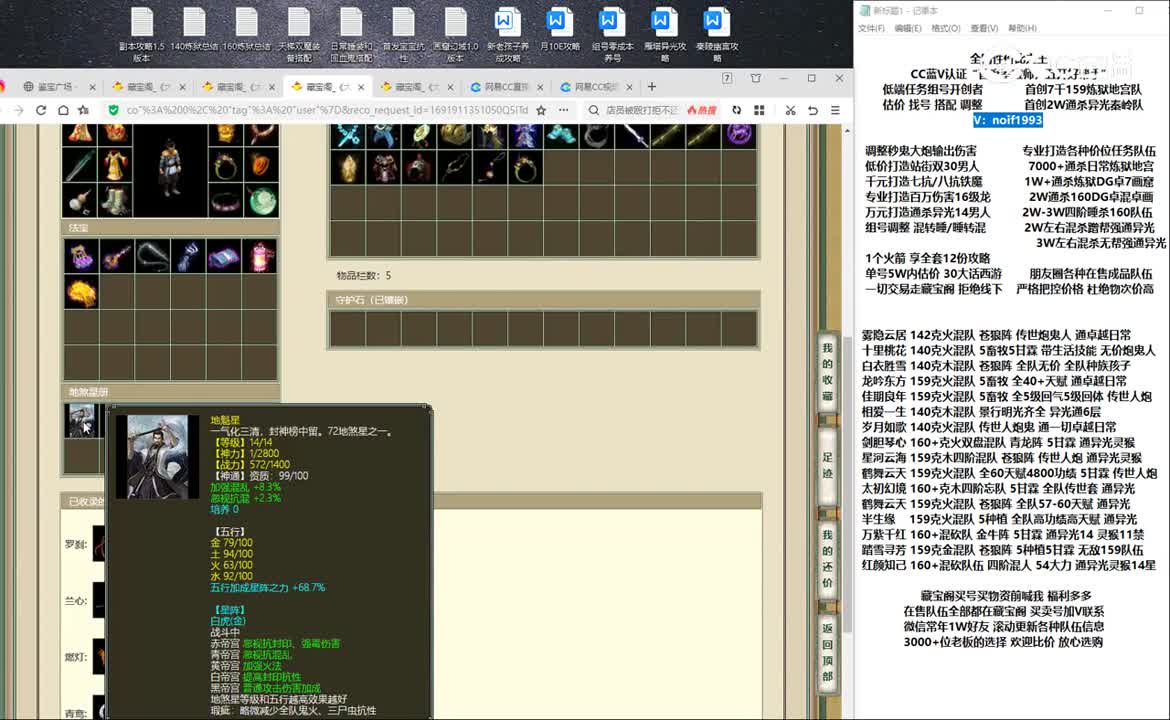Select the pink lantern treasure in 法宝
Screen dimensions: 1170x720
[260, 257]
